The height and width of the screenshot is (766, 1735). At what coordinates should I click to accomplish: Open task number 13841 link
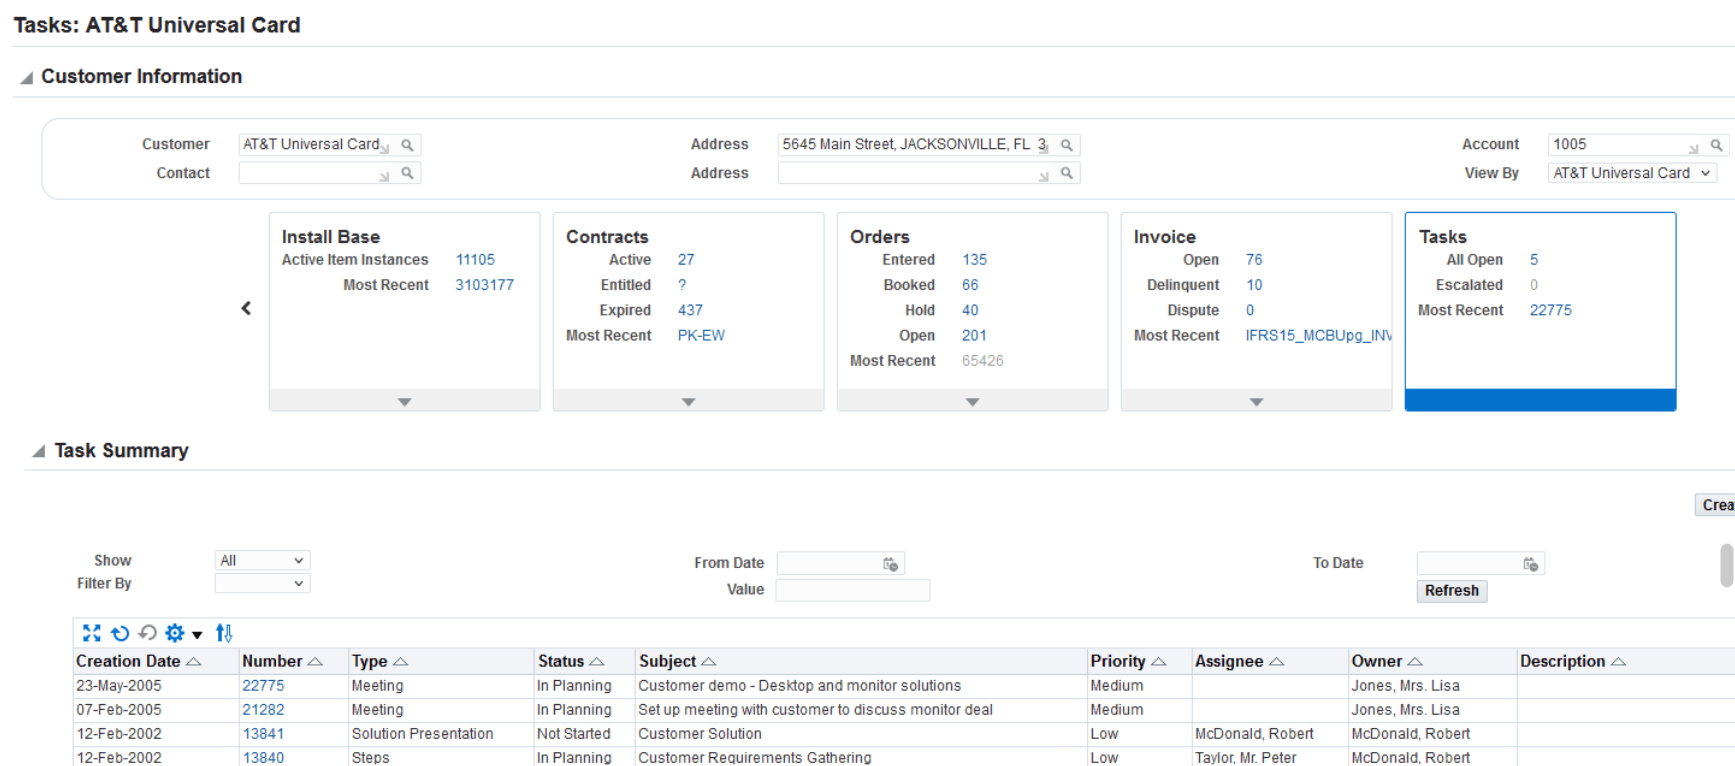click(263, 734)
